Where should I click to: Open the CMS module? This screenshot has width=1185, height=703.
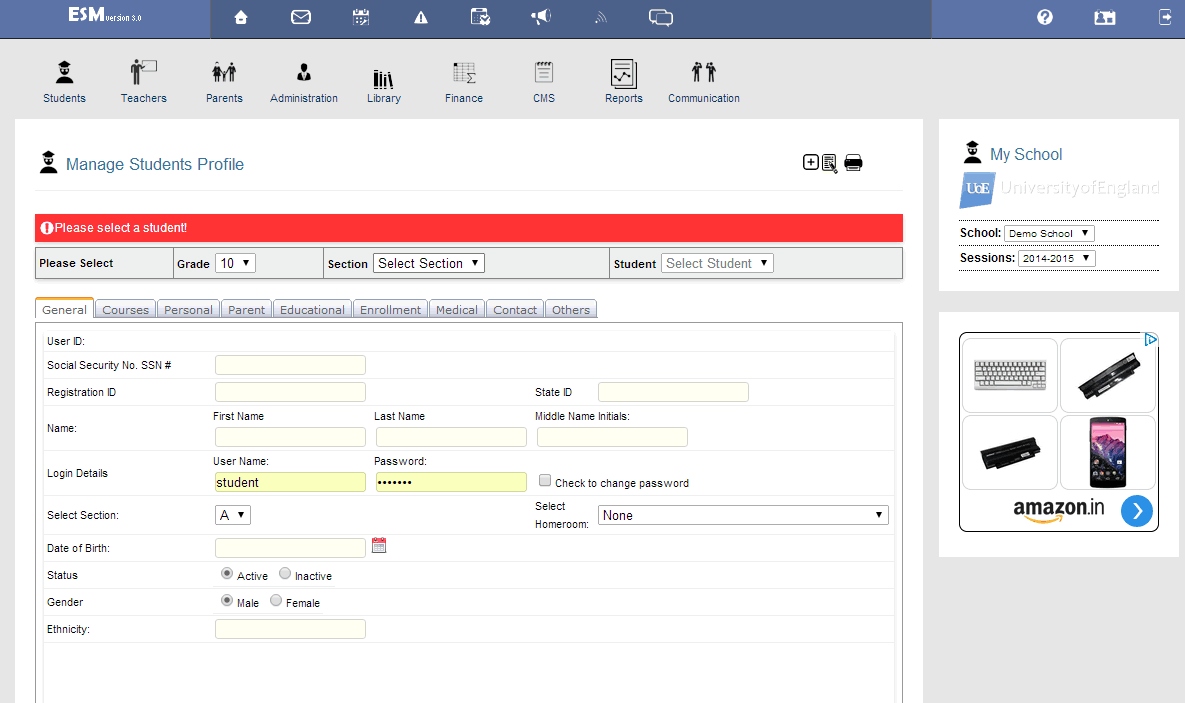(544, 82)
